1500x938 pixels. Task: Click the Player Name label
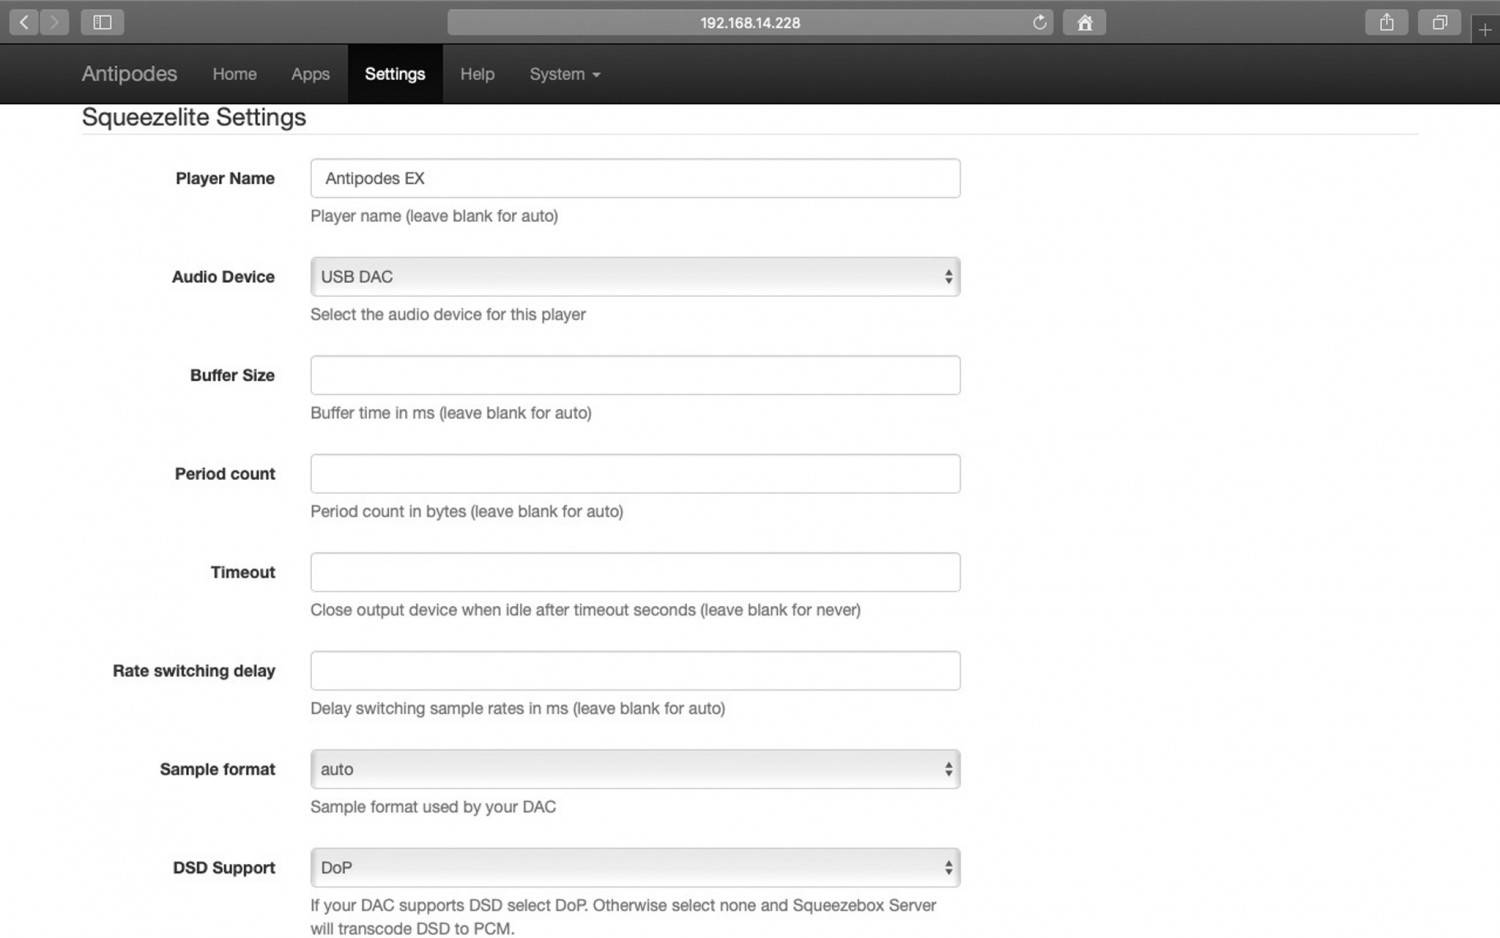point(225,178)
